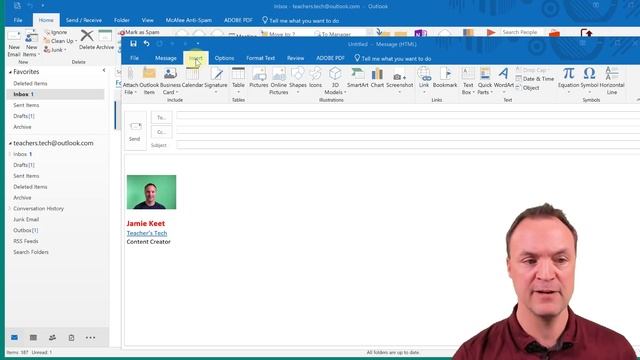Click in the Subject field
Viewport: 640px width, 360px height.
click(x=408, y=145)
